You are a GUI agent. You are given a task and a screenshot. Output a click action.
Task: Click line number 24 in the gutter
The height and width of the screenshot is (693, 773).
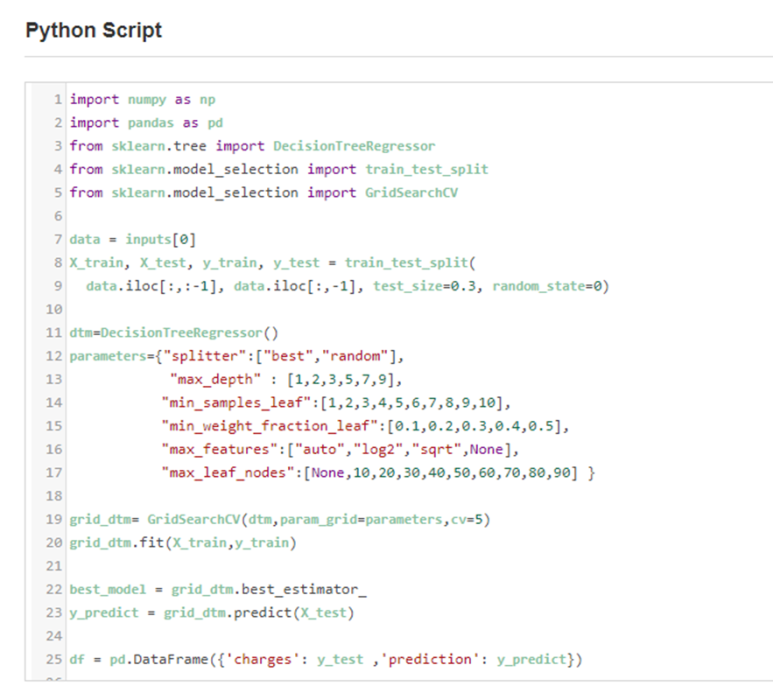(54, 636)
